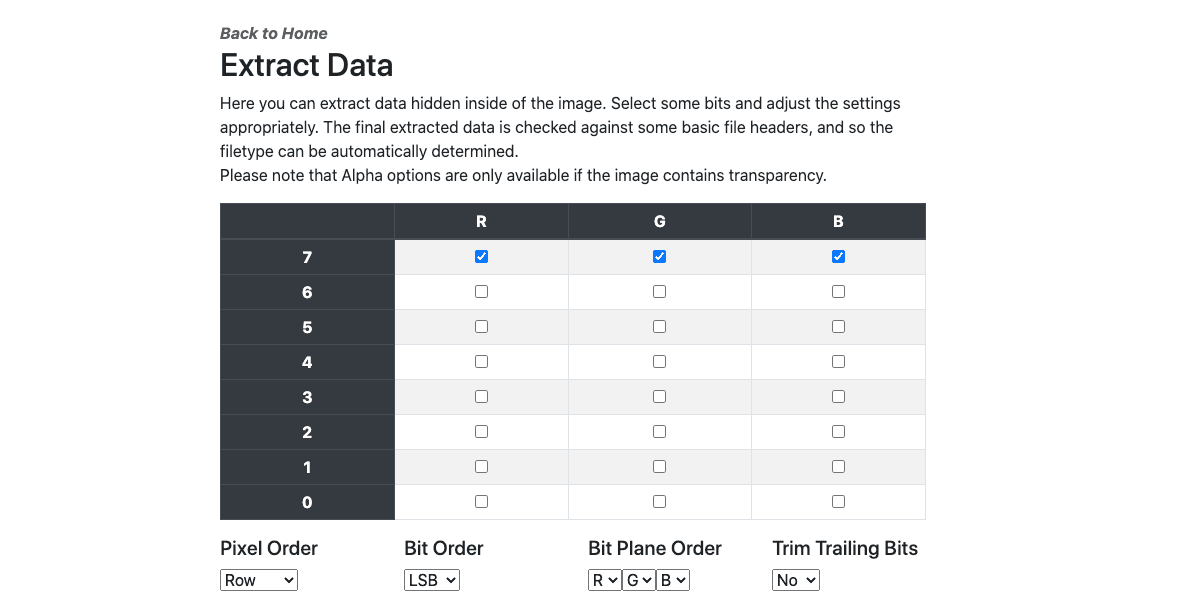Tick the R bit 3 checkbox
The image size is (1200, 612).
(481, 397)
